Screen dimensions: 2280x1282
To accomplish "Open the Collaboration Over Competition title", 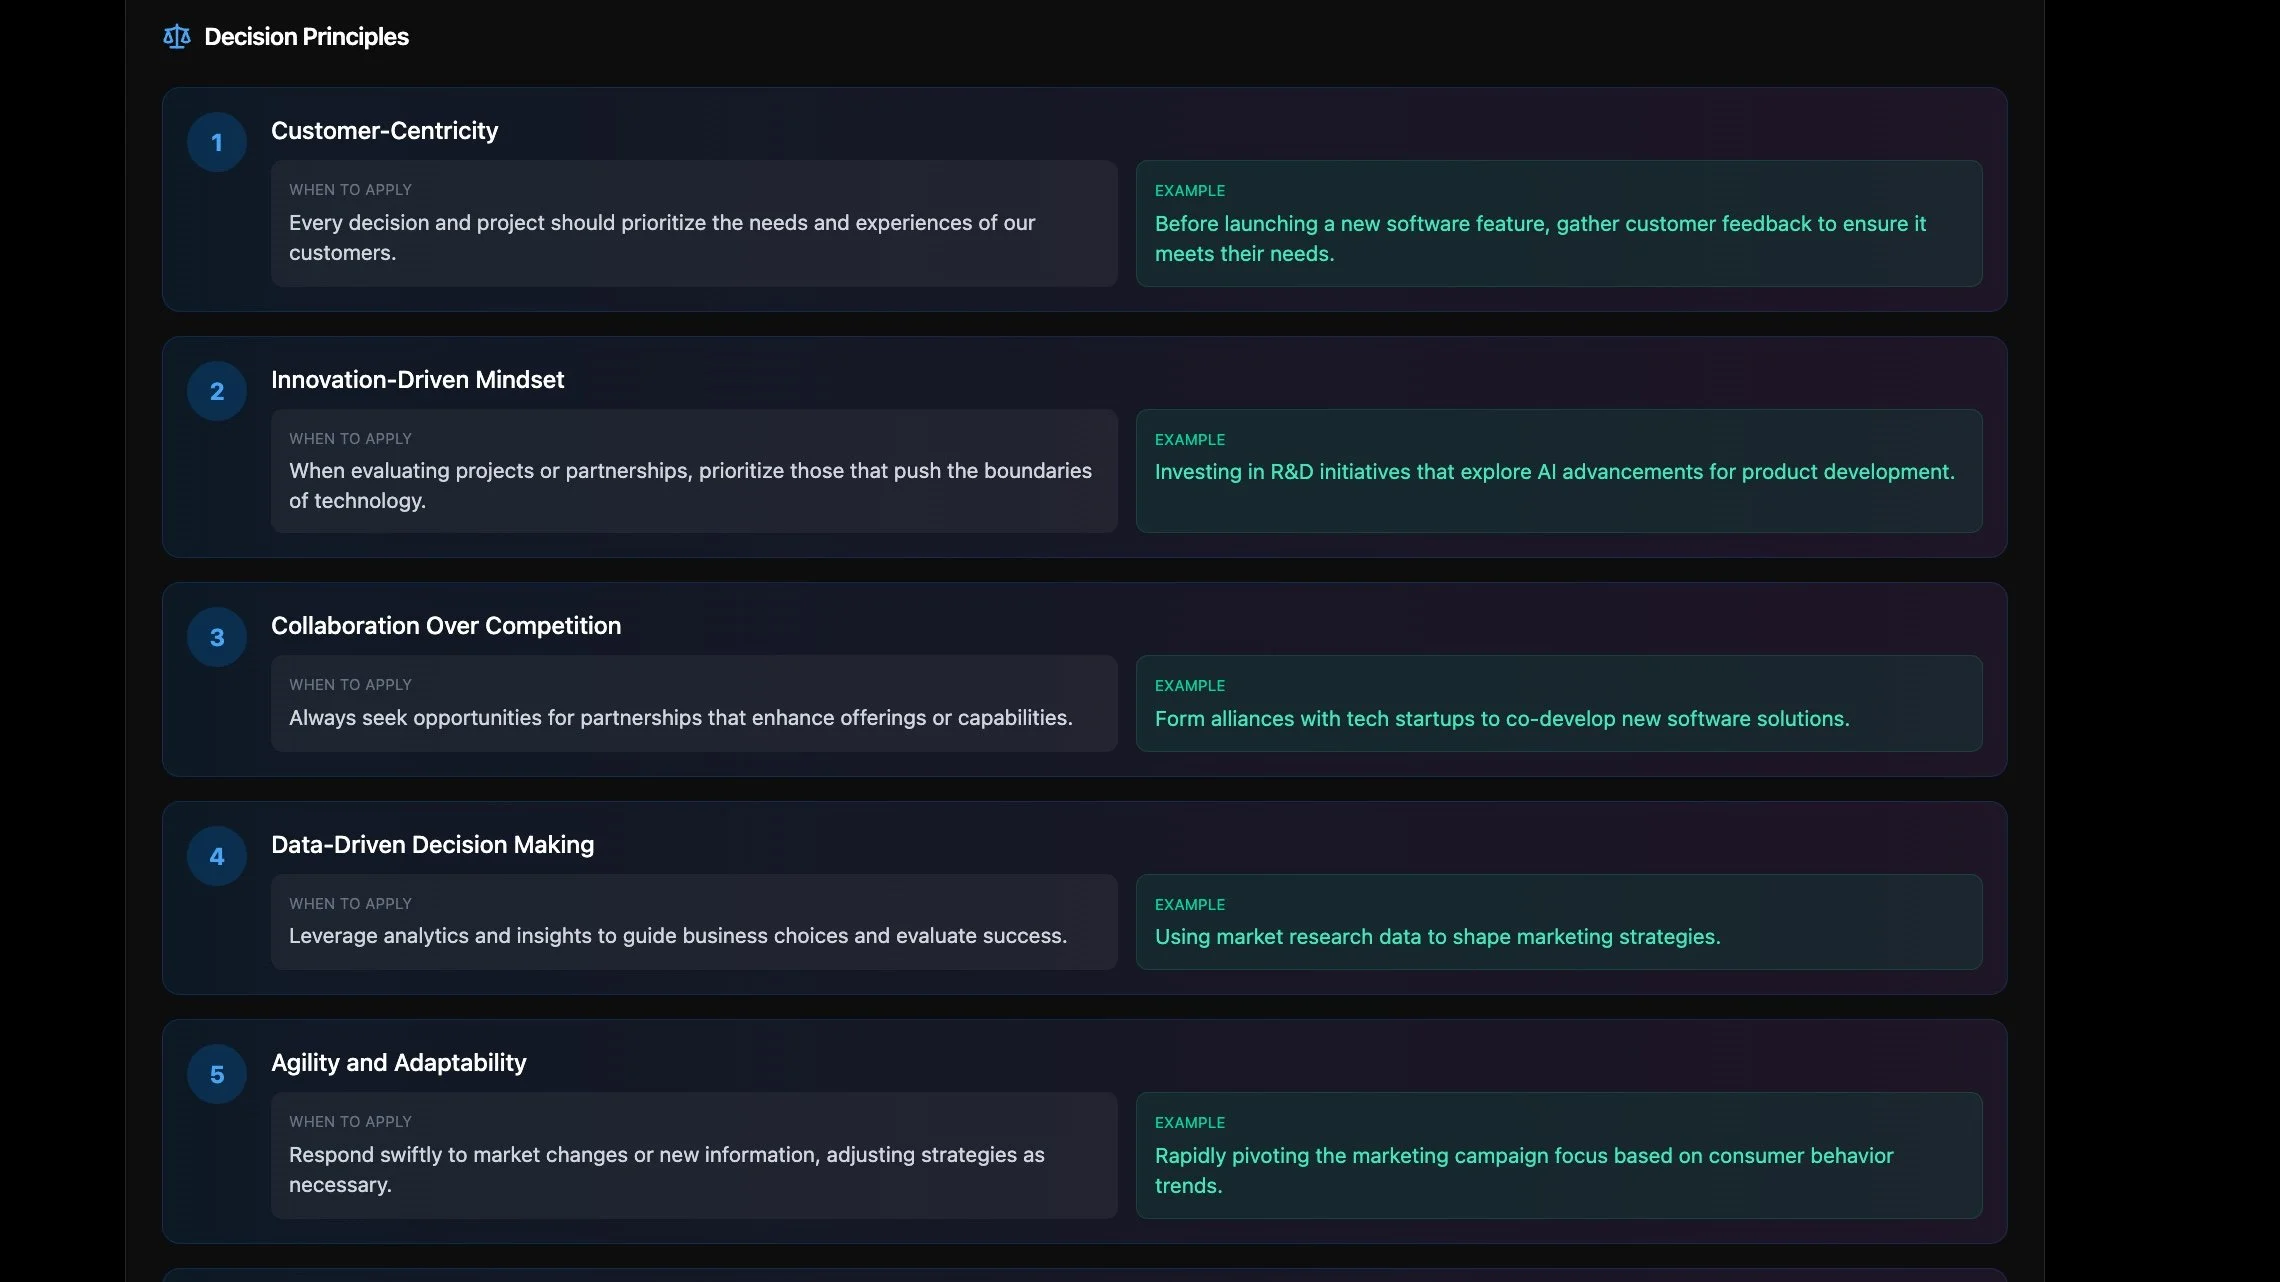I will pos(445,626).
